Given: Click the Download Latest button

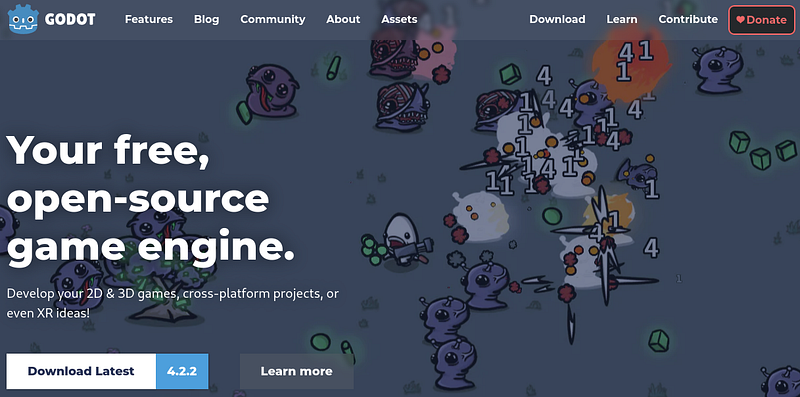Looking at the screenshot, I should click(81, 371).
